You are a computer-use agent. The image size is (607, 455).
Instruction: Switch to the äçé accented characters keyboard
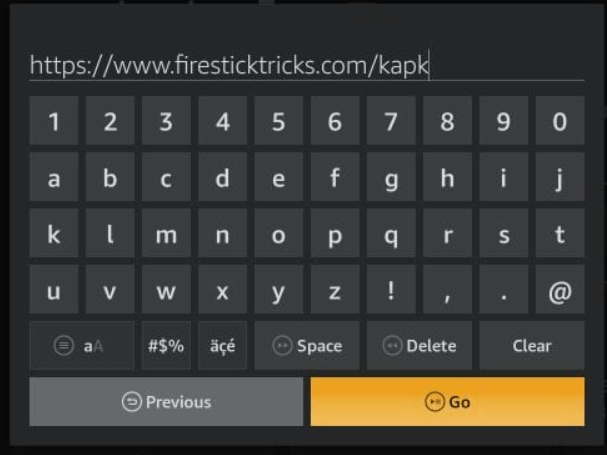(x=222, y=345)
